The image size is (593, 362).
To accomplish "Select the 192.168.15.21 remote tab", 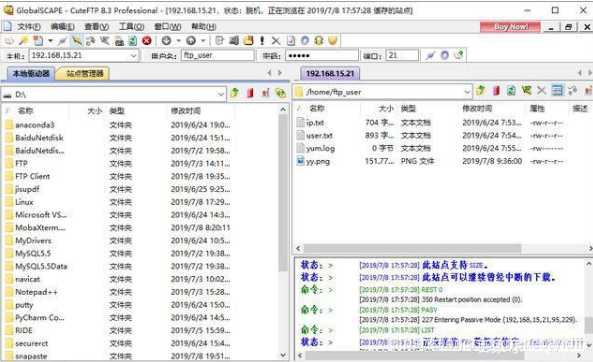I will 330,73.
